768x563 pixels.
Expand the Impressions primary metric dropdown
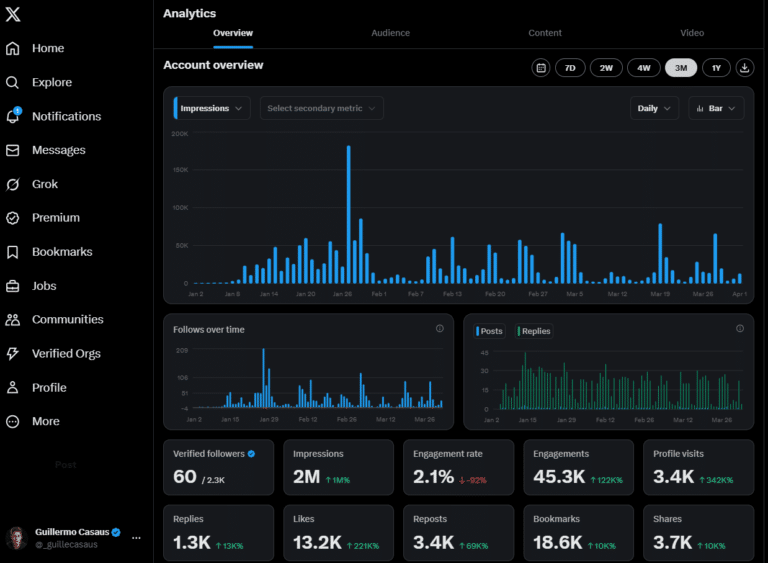212,108
